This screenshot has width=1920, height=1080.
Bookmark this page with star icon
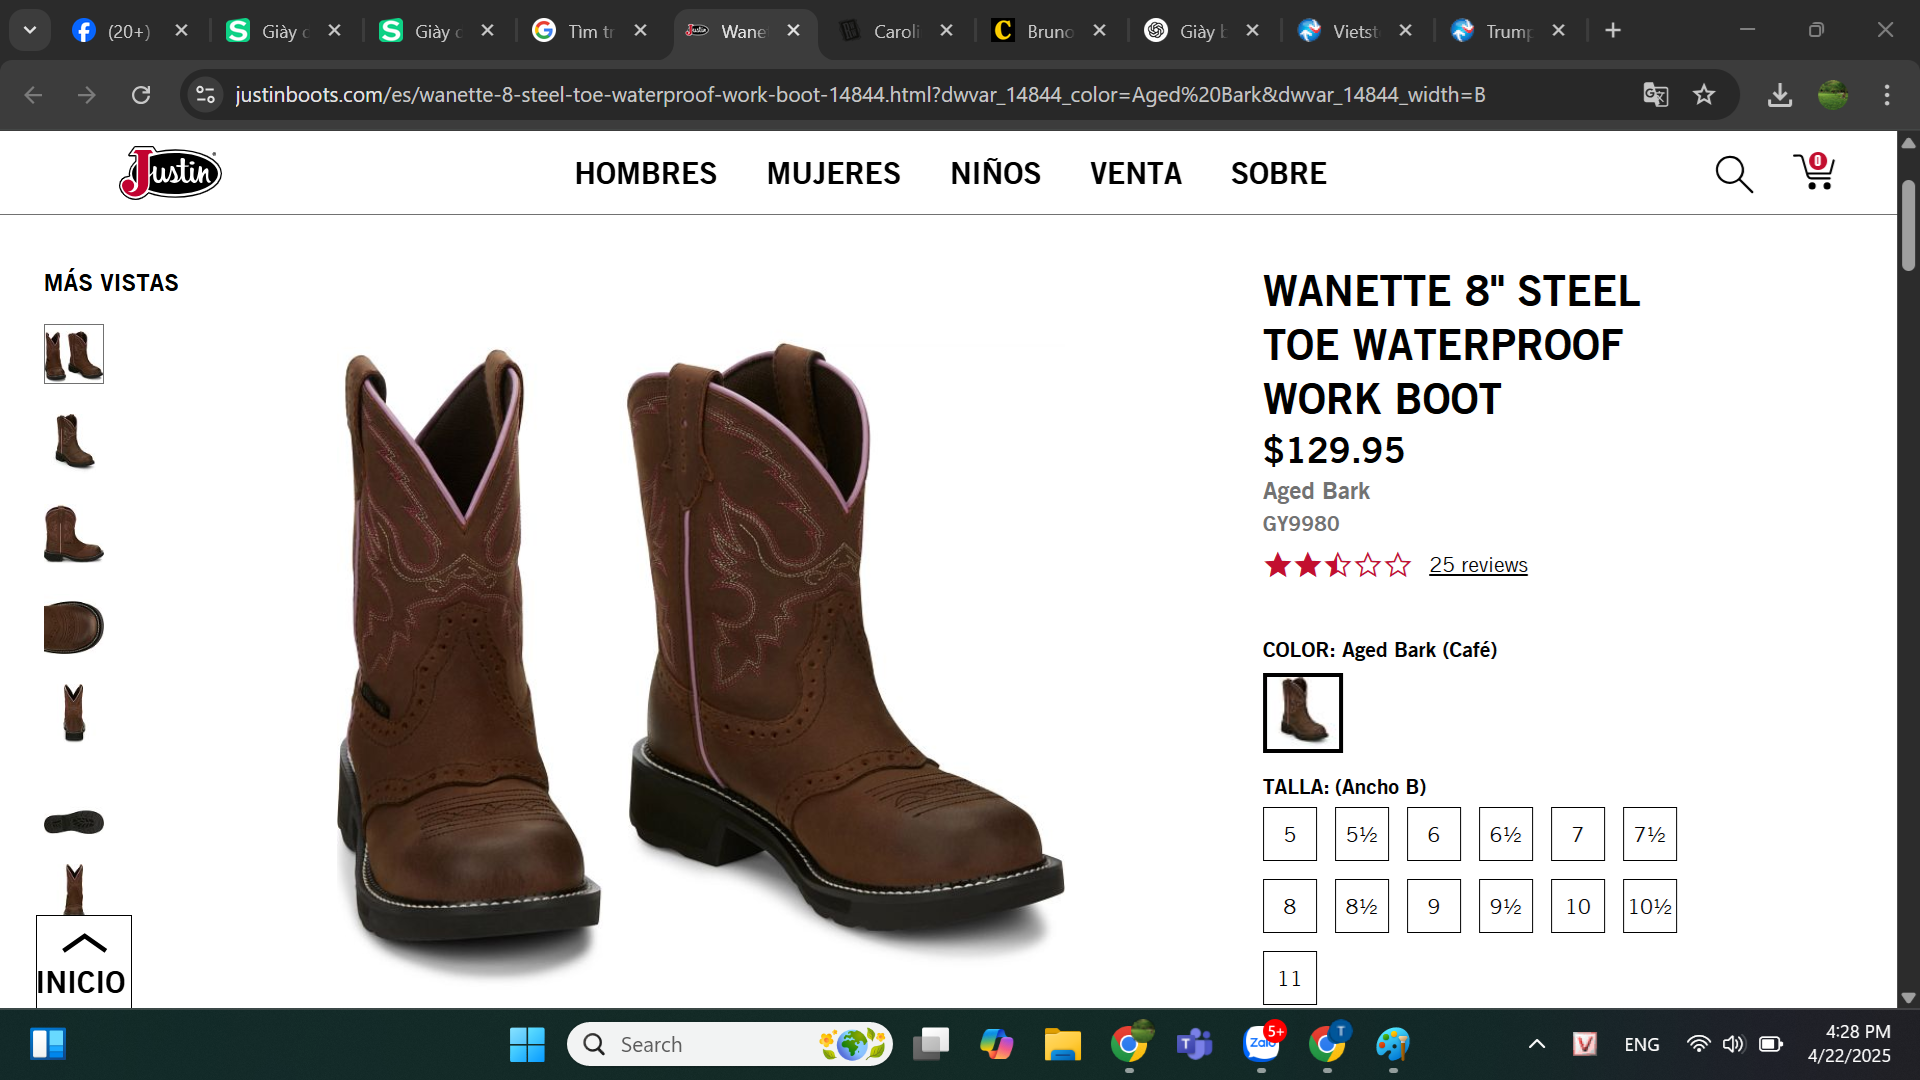[1704, 95]
